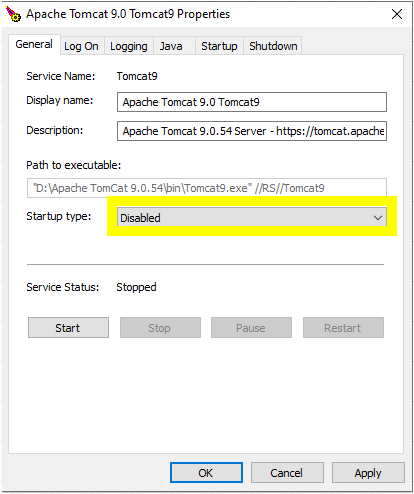
Task: Click the Tomcat feather icon in title bar
Action: (x=13, y=14)
